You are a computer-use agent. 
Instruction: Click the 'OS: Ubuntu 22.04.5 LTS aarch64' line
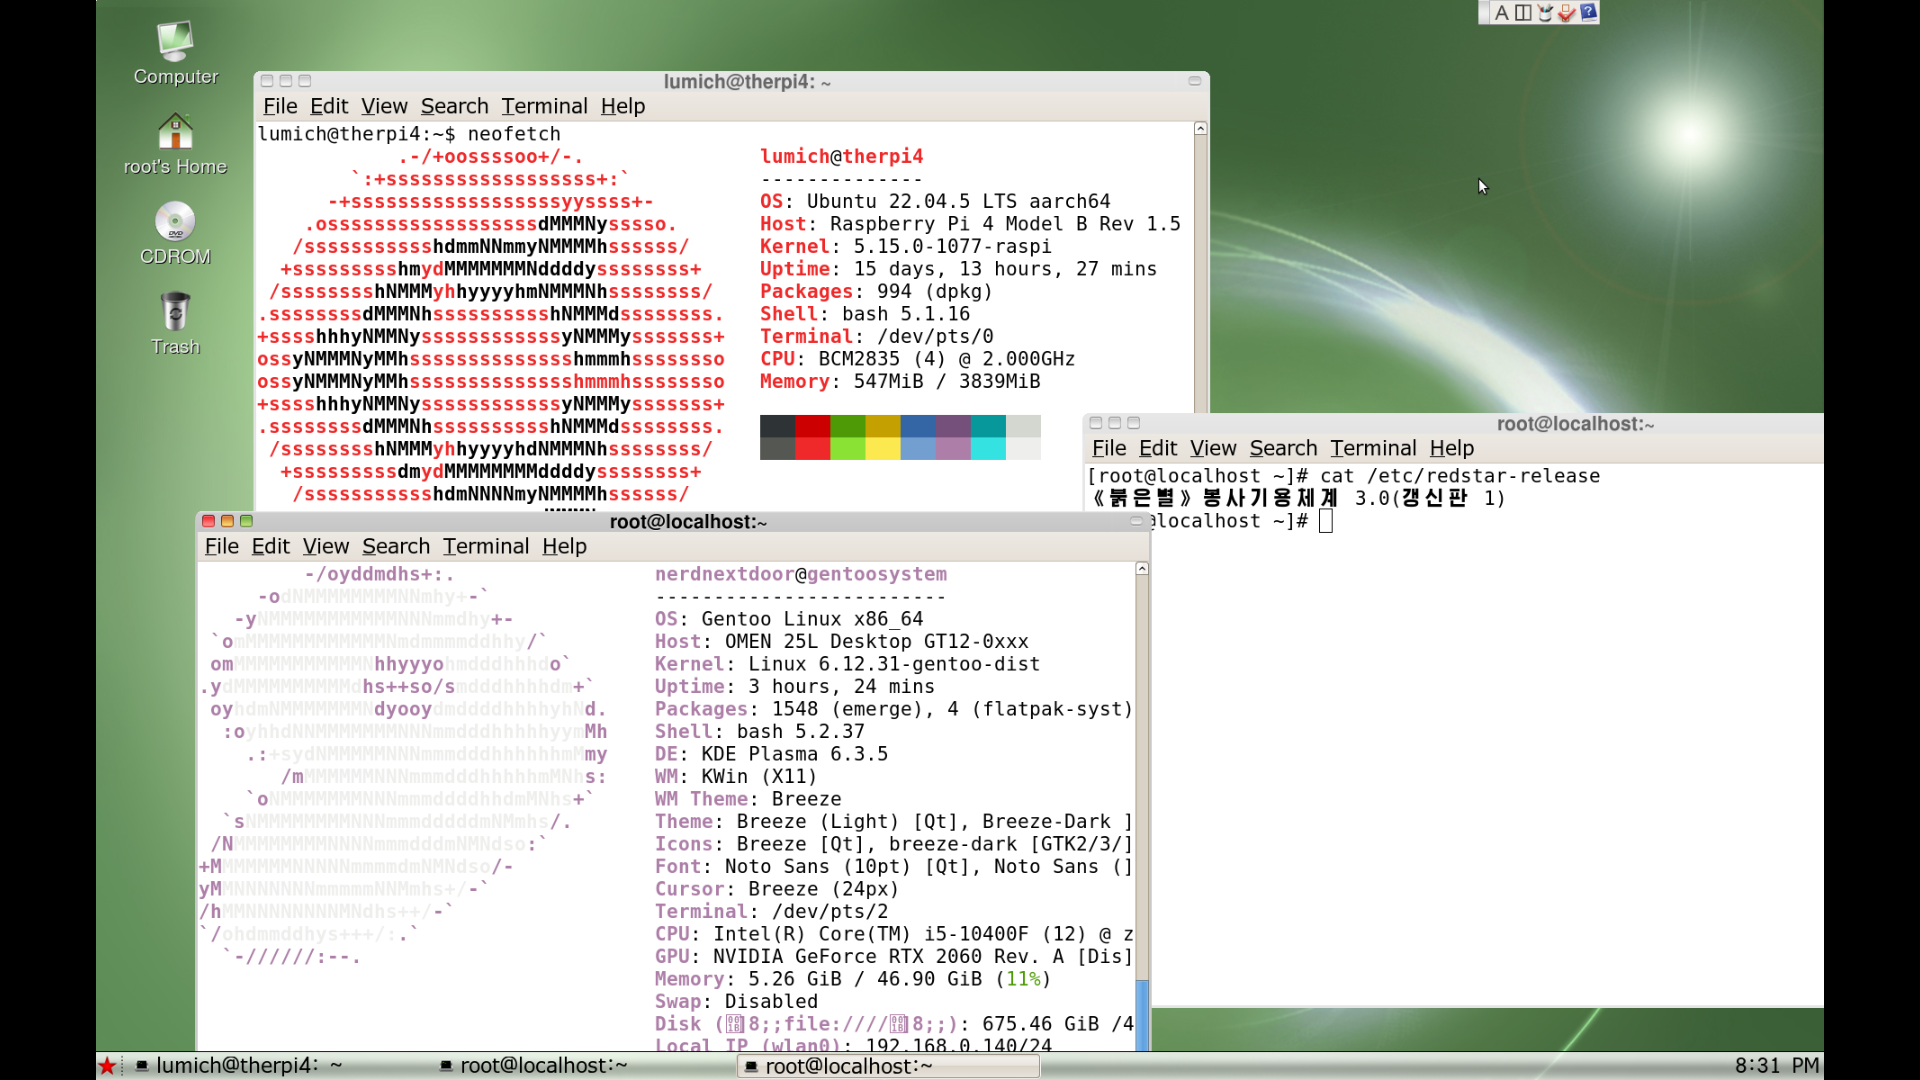point(935,202)
